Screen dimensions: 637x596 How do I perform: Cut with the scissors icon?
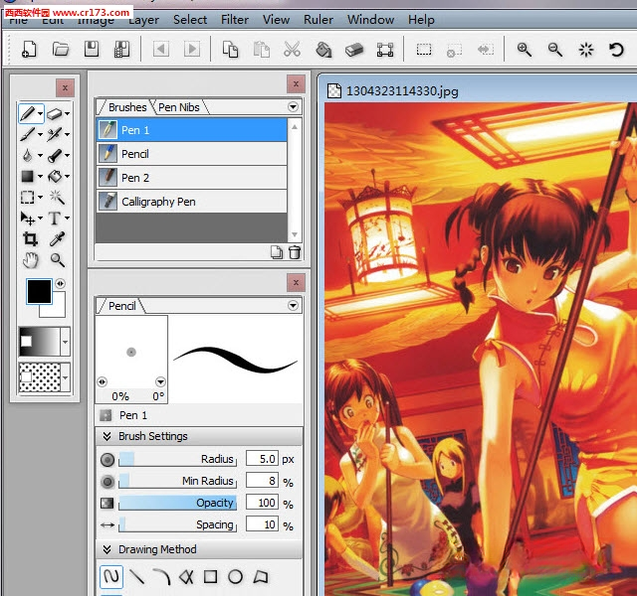[x=292, y=50]
